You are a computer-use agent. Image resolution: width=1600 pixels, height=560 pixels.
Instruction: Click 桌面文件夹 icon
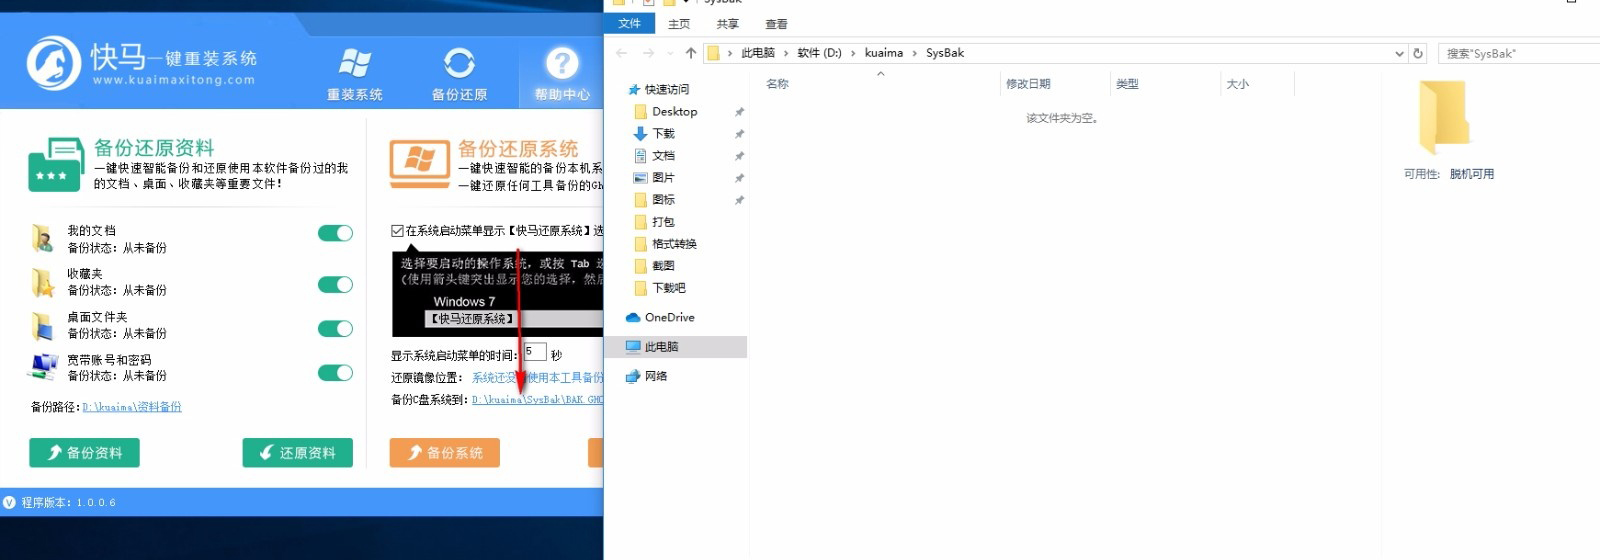(42, 326)
